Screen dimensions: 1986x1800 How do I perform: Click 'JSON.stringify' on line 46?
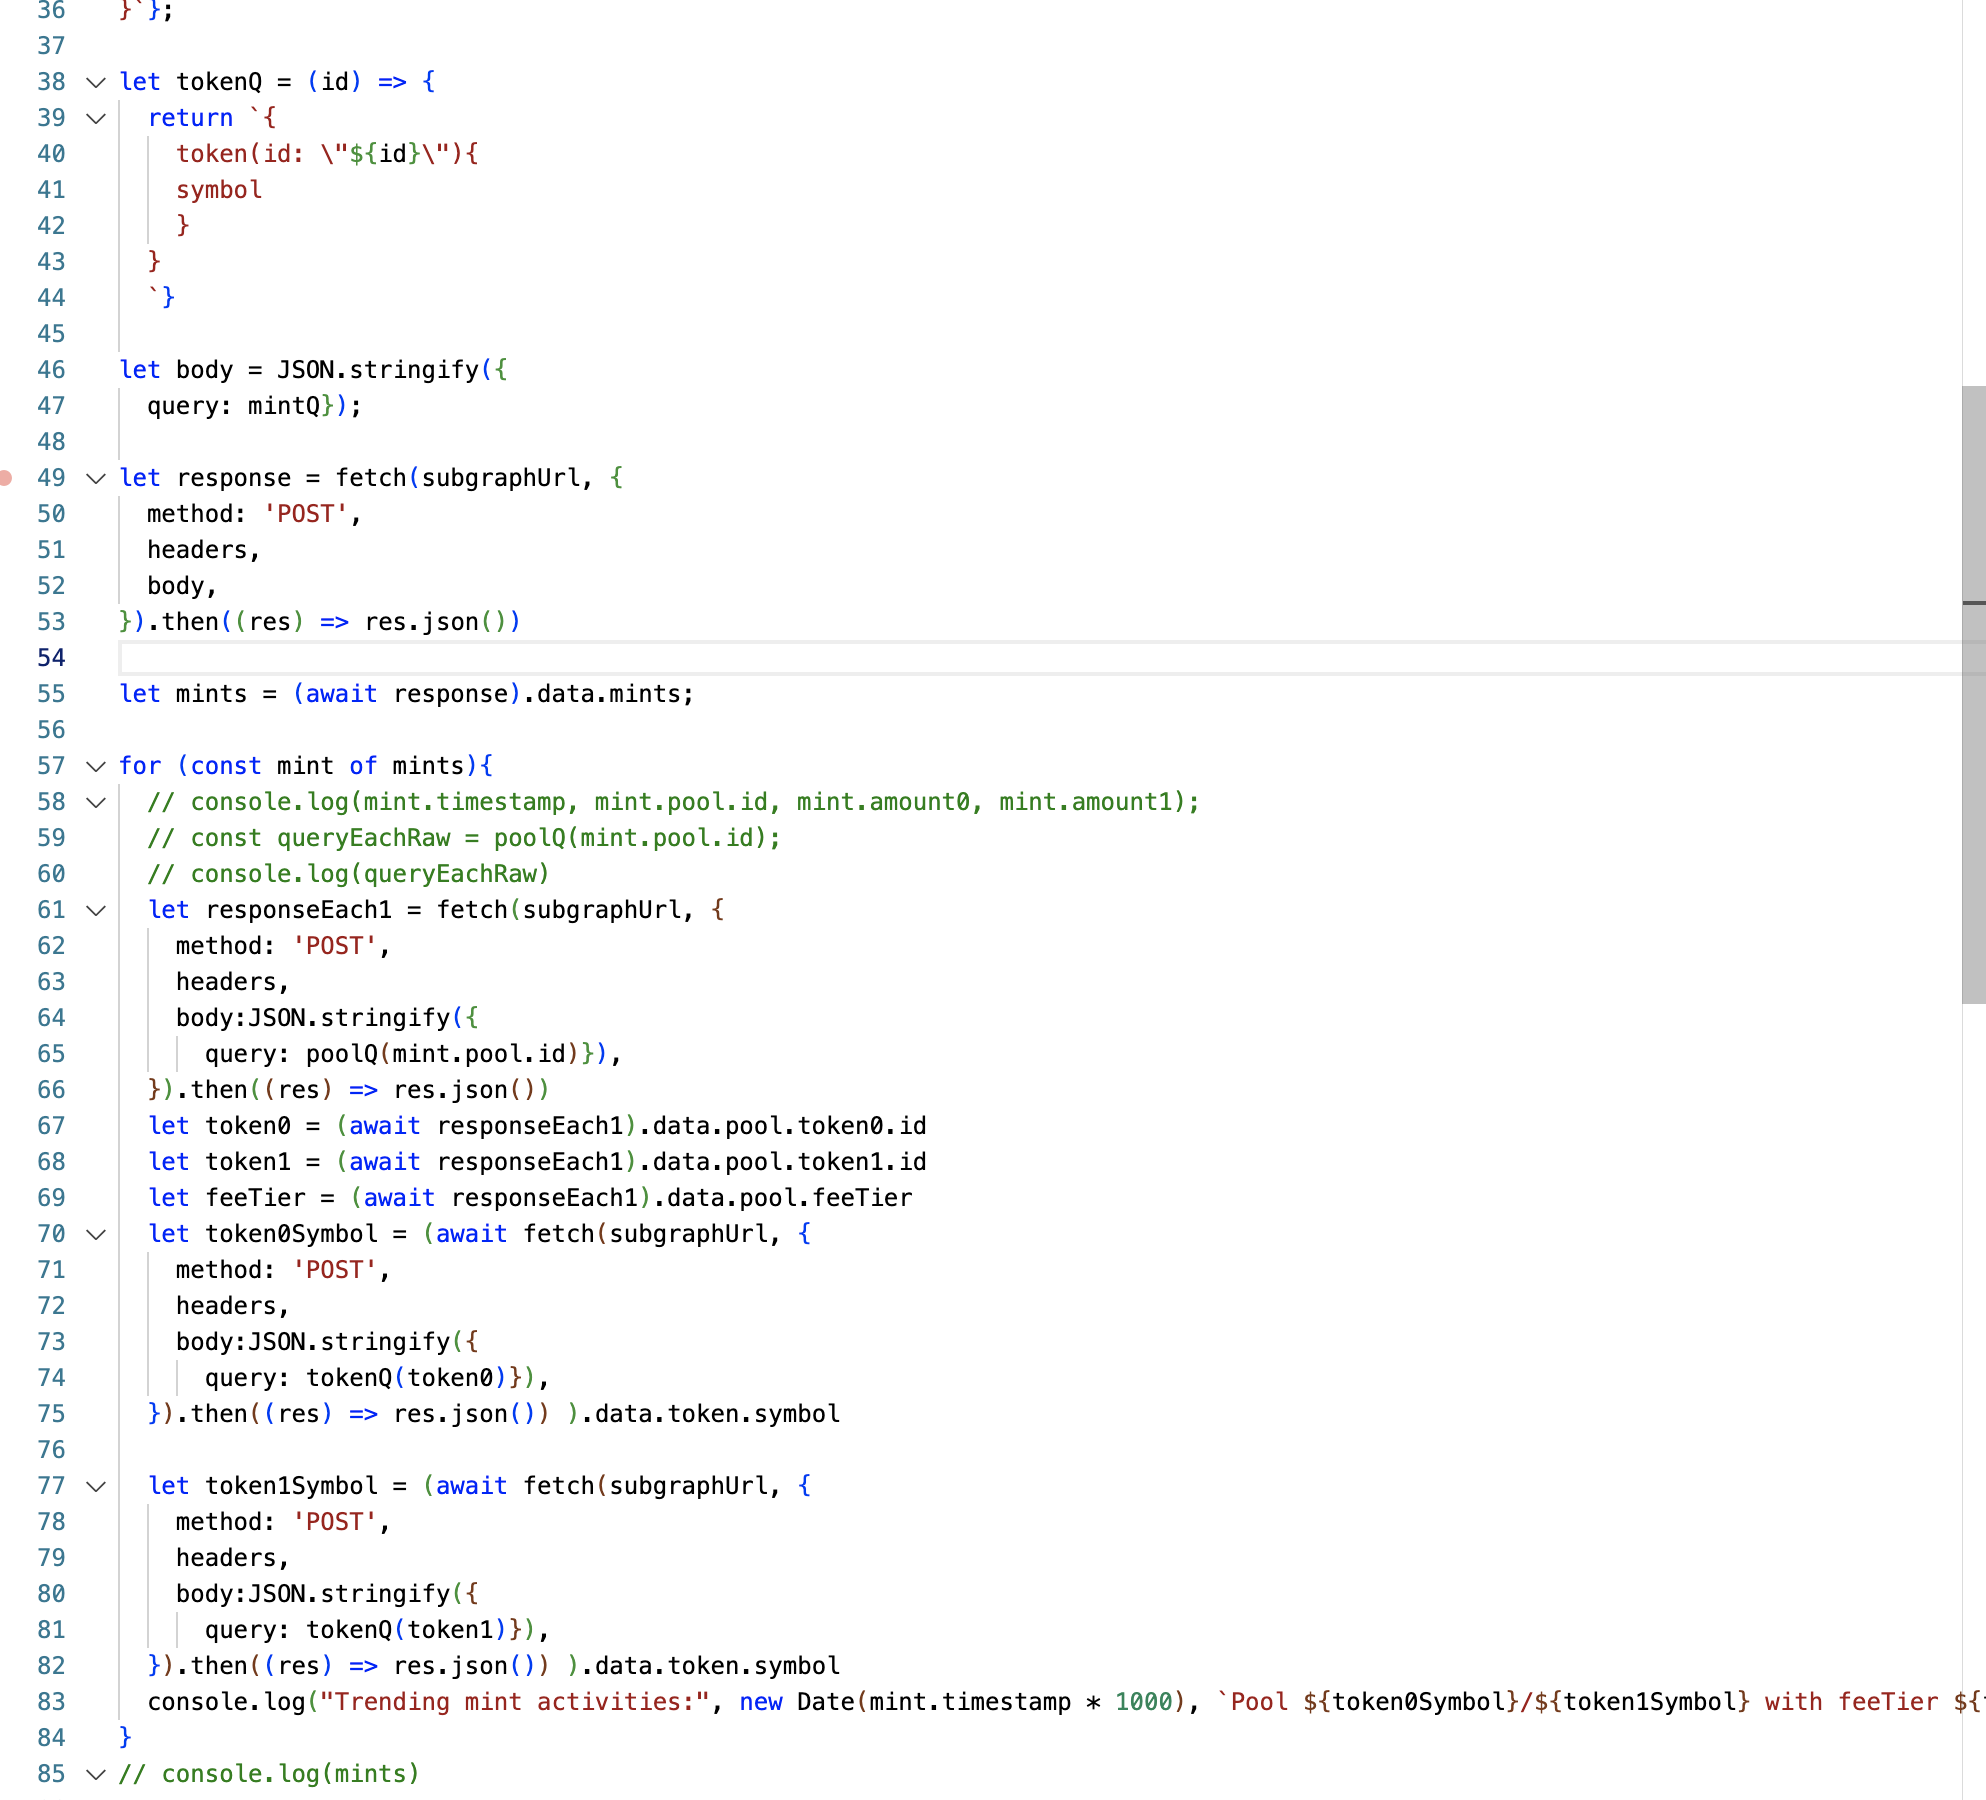(x=378, y=370)
